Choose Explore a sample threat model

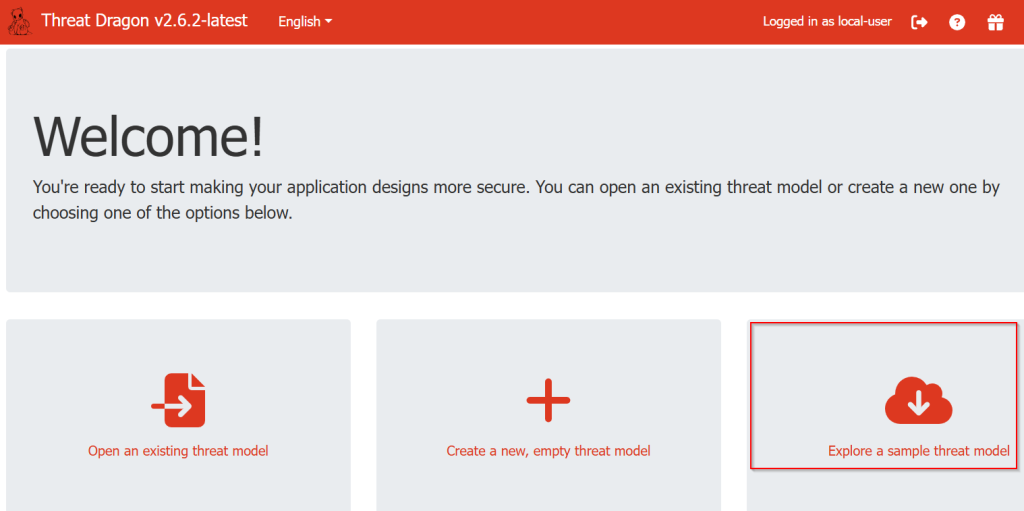pyautogui.click(x=919, y=451)
